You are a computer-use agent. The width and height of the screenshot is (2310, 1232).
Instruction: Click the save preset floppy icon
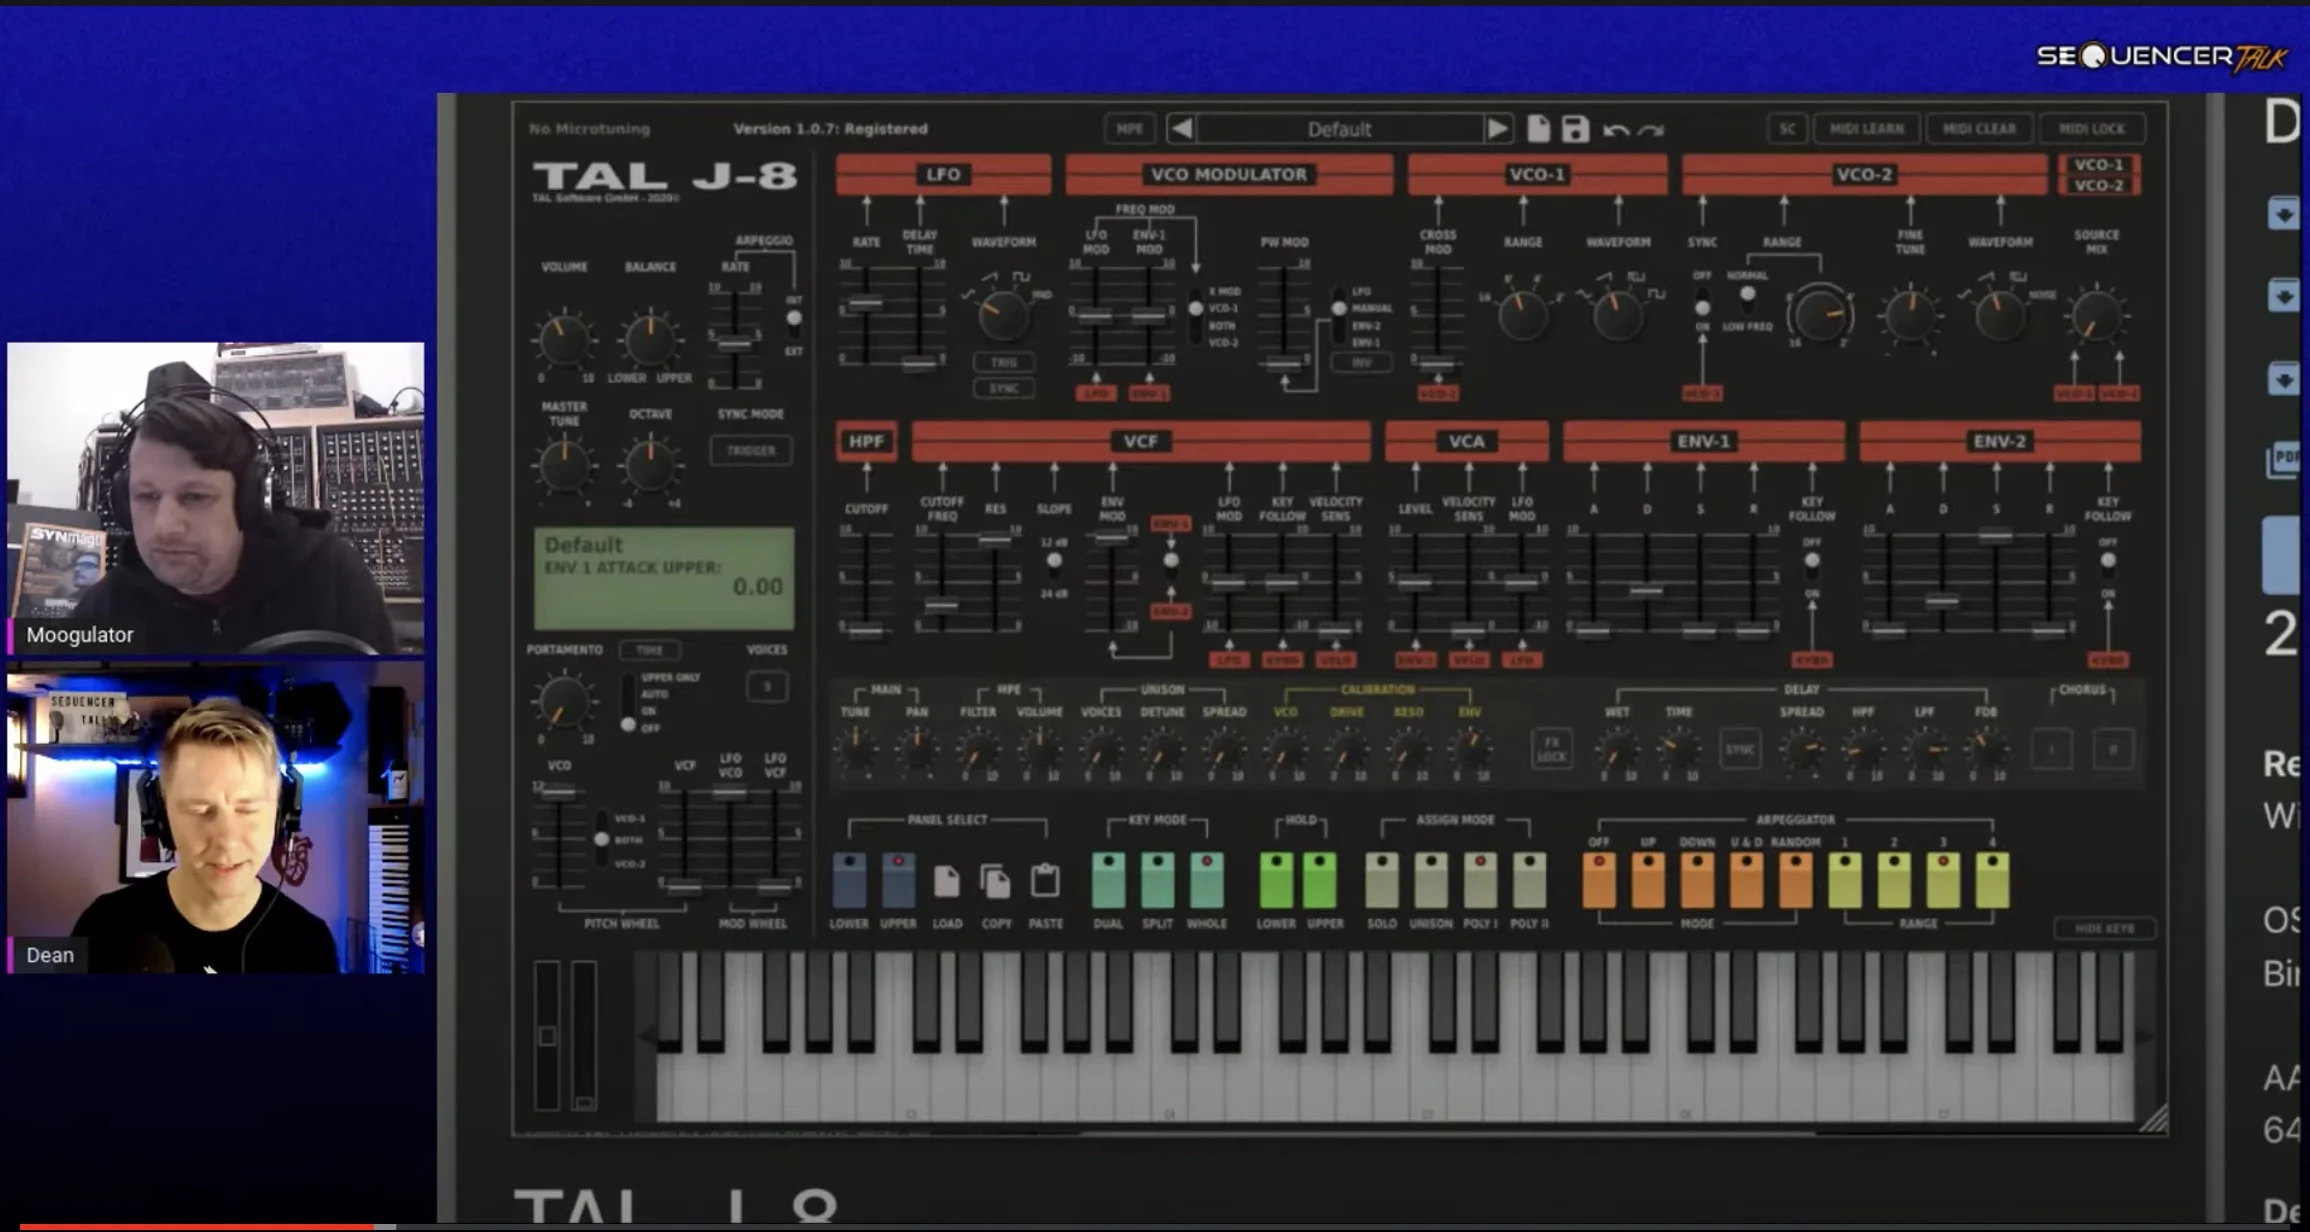1575,129
